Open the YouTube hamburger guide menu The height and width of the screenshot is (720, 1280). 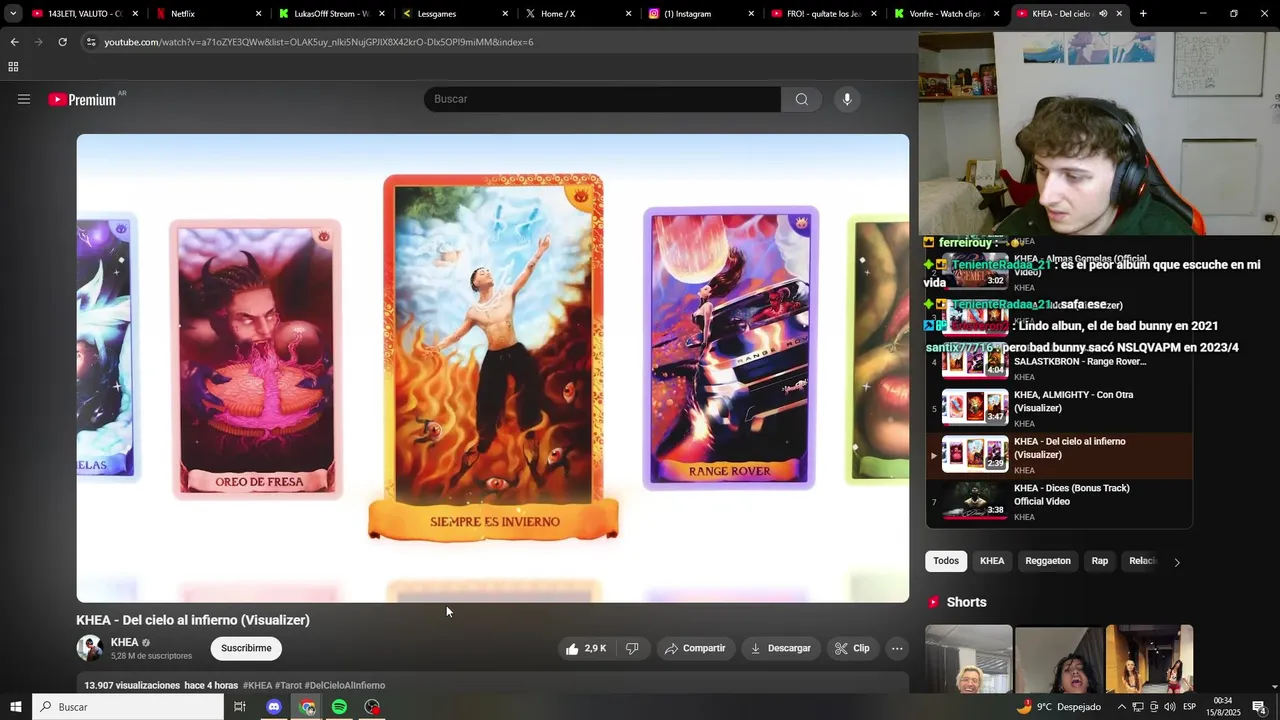[24, 99]
